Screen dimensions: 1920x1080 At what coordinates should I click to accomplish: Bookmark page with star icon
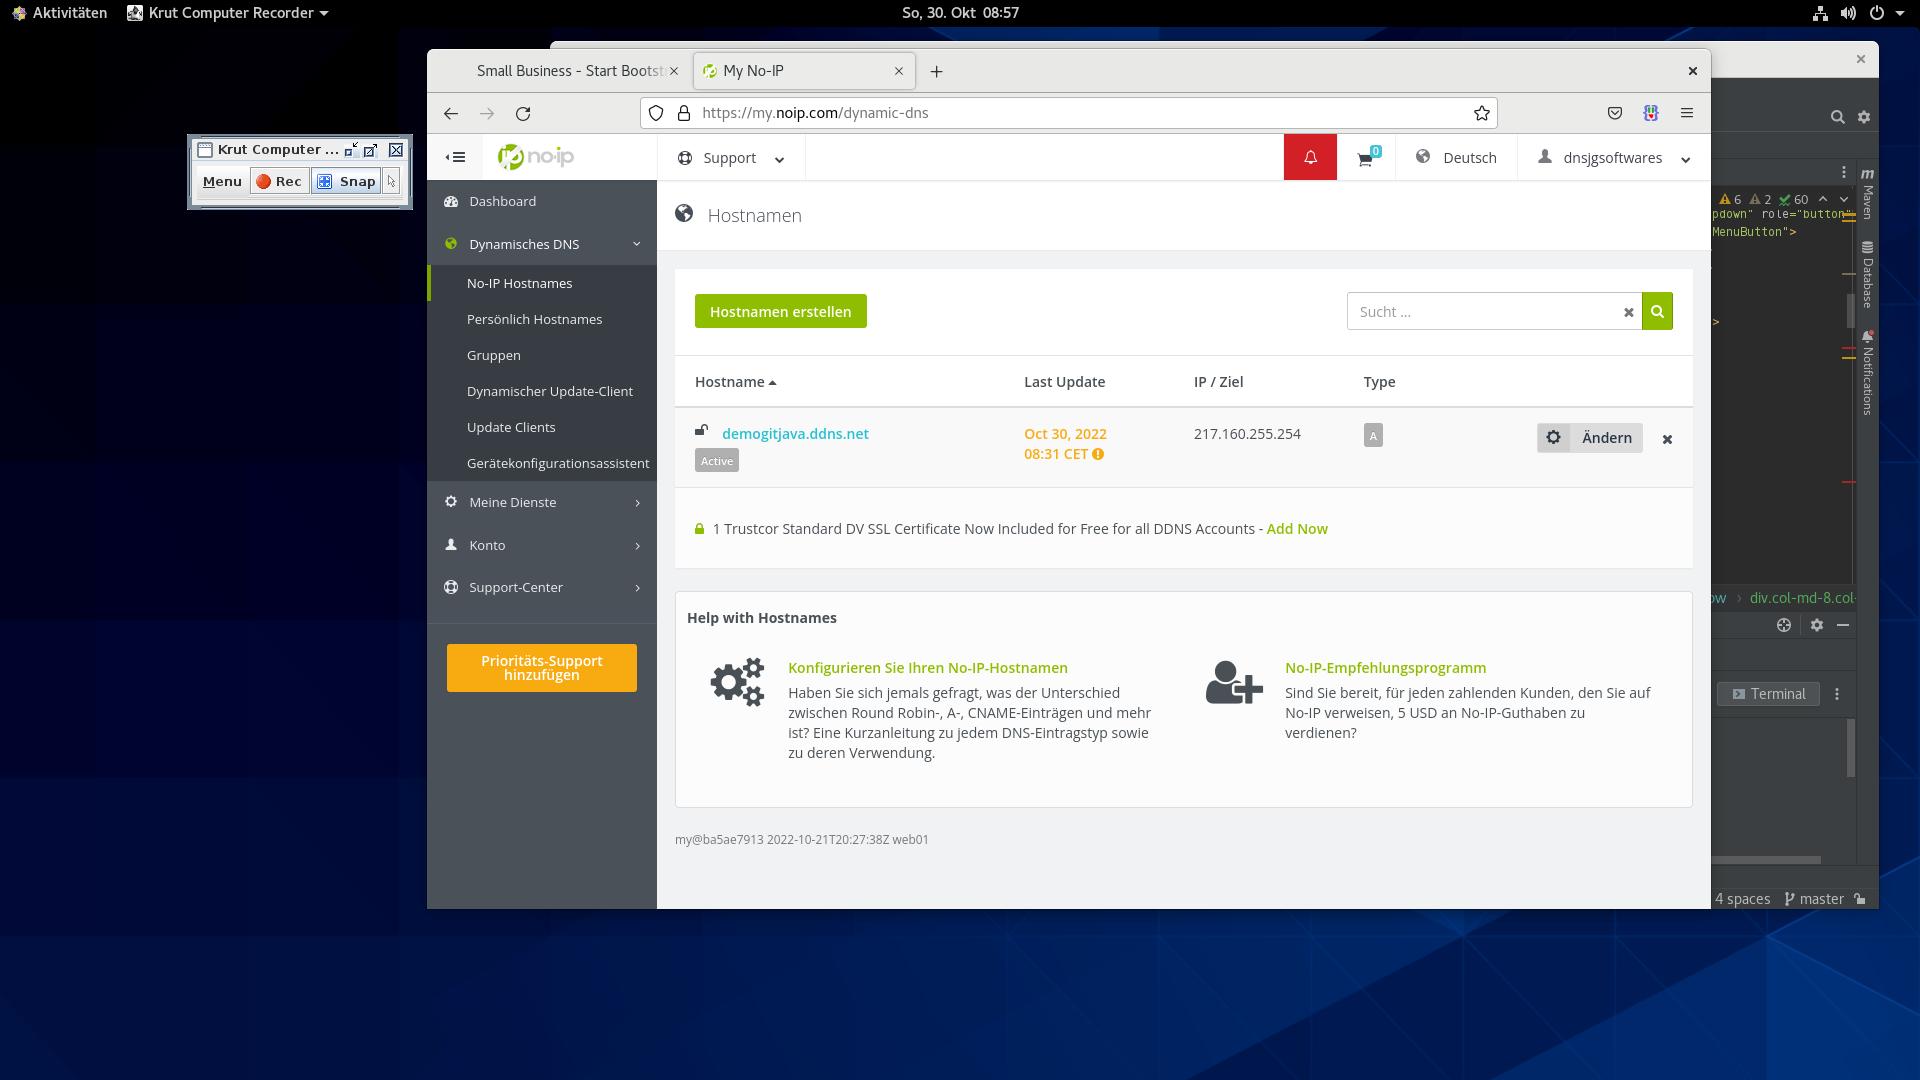1482,113
